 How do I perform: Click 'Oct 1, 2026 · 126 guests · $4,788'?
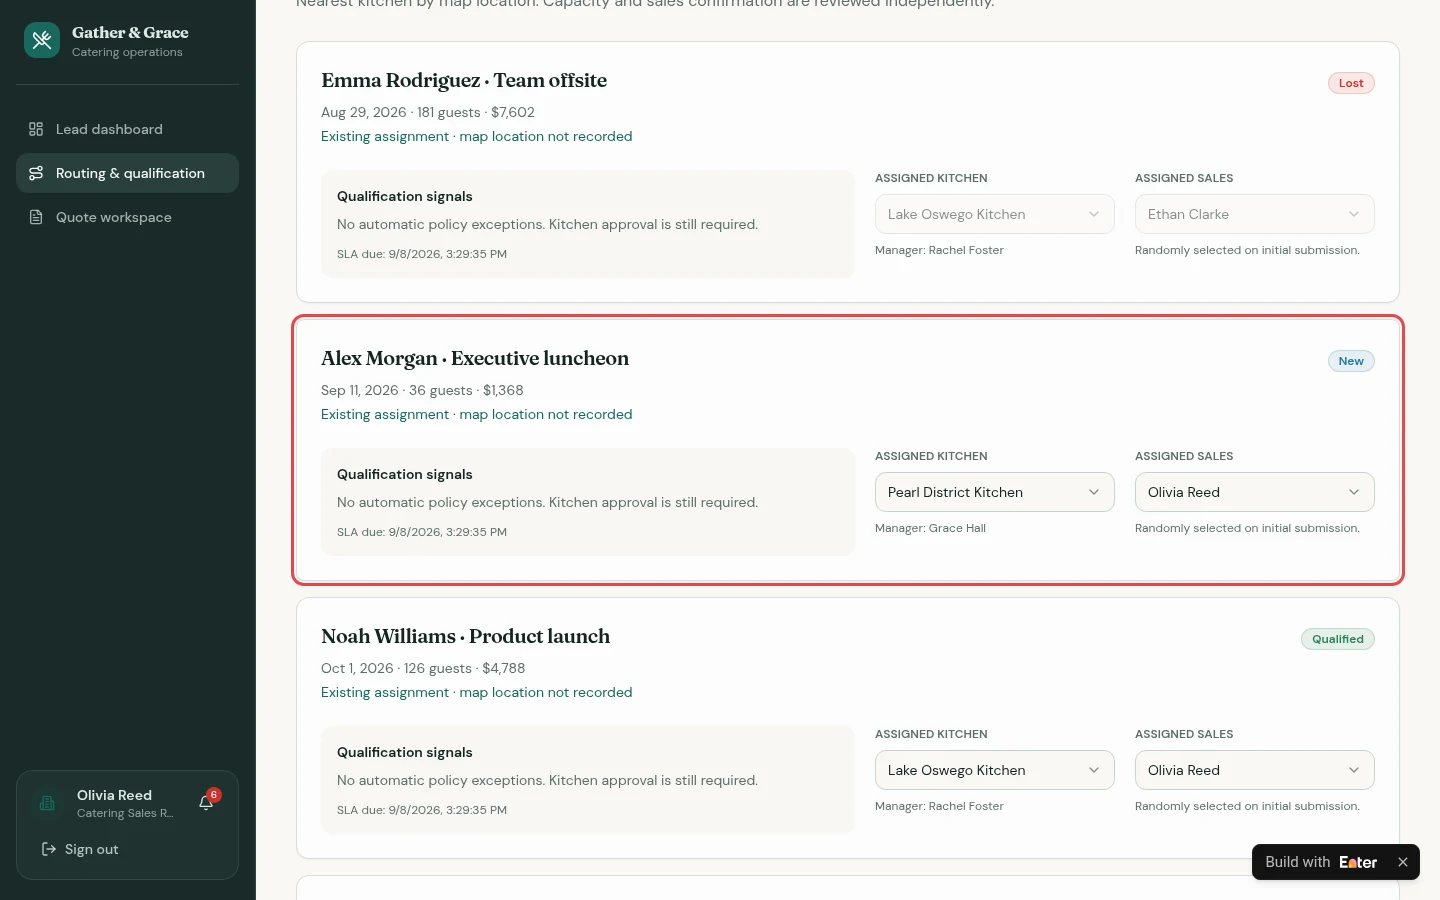423,668
